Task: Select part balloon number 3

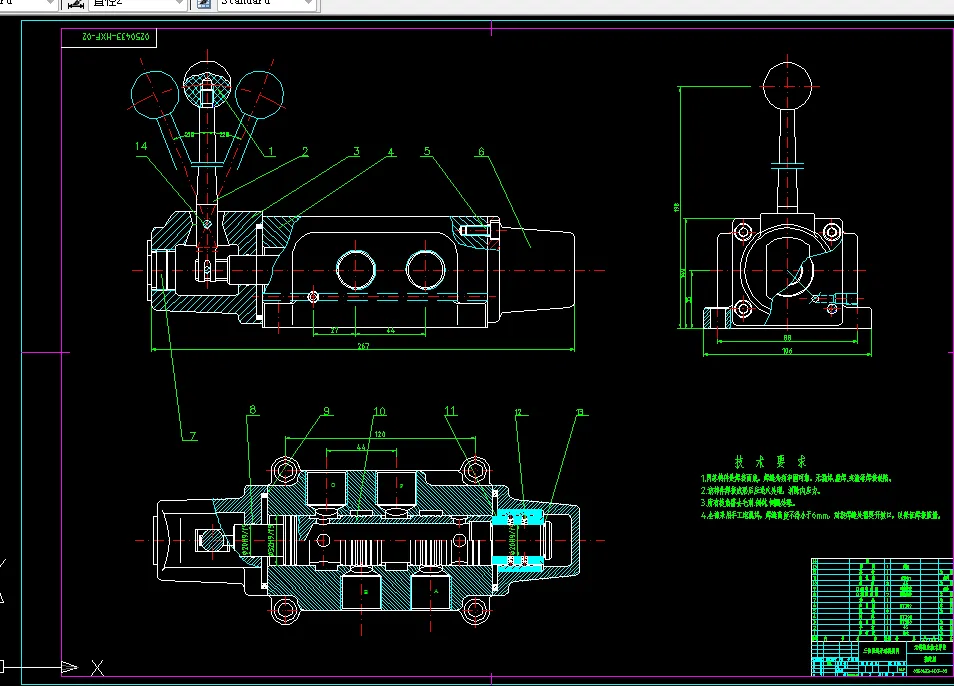Action: tap(356, 151)
